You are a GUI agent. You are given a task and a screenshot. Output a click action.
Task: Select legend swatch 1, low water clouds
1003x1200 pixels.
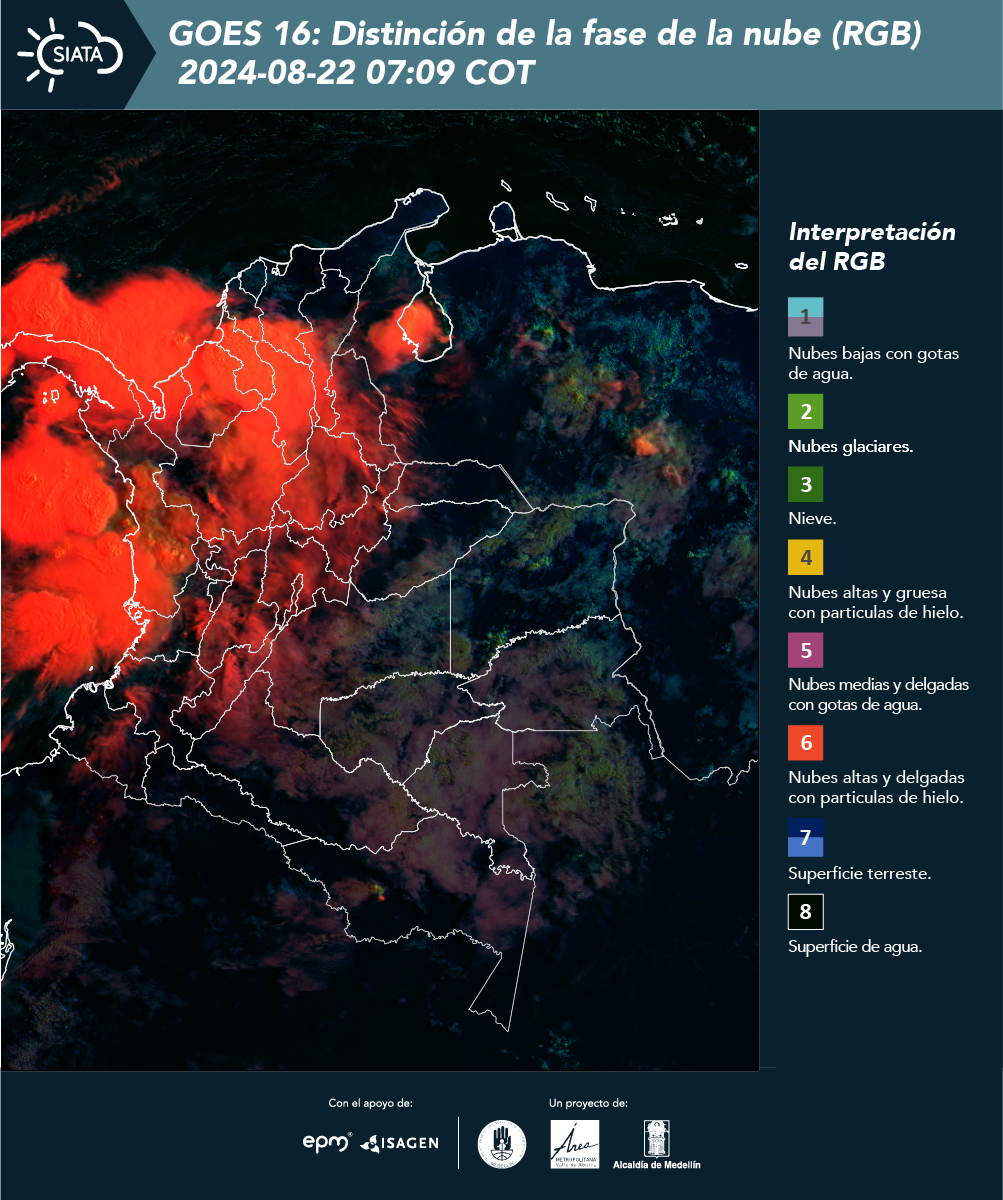(x=805, y=317)
